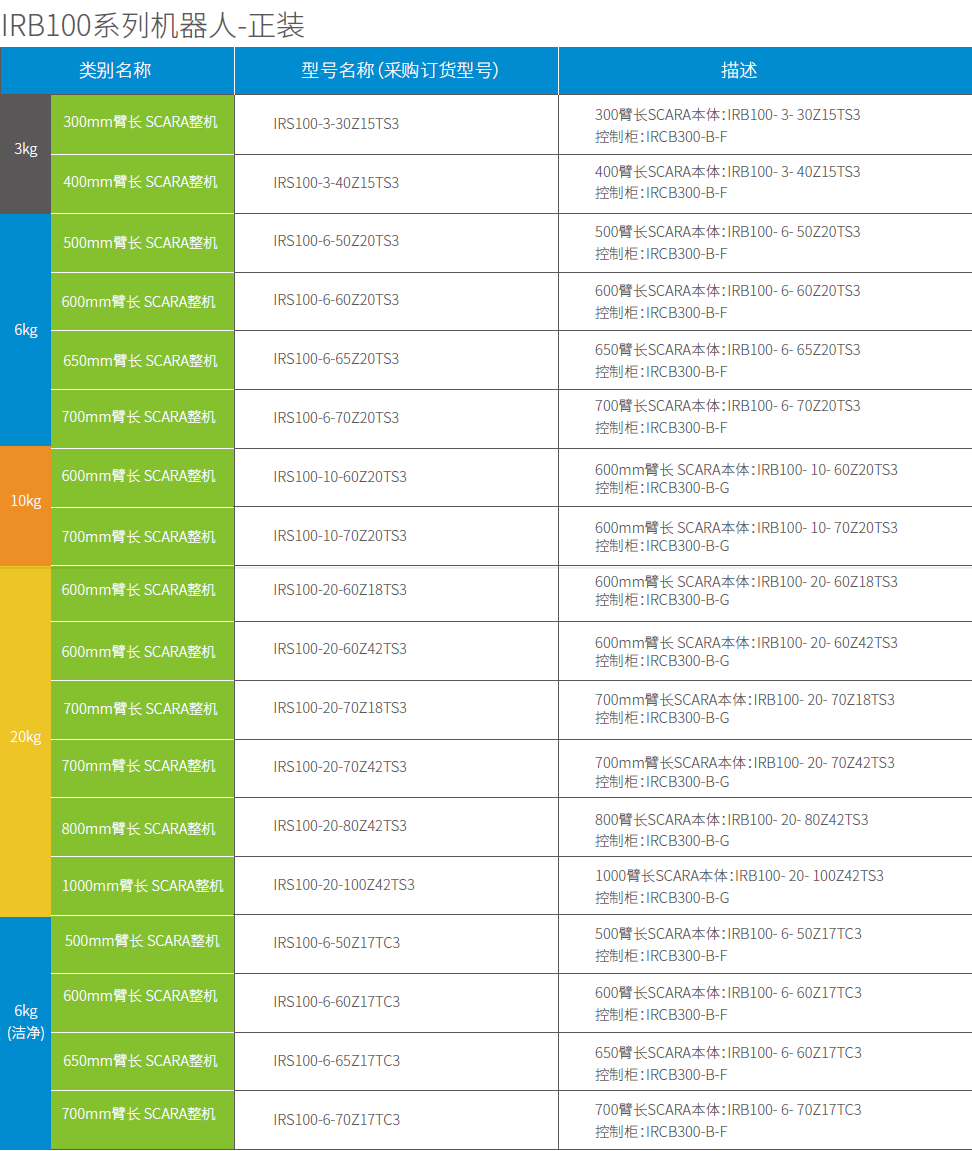Click 700mm臂长 SCARA整机 beside IRS100-10-70Z20TS3

[142, 537]
